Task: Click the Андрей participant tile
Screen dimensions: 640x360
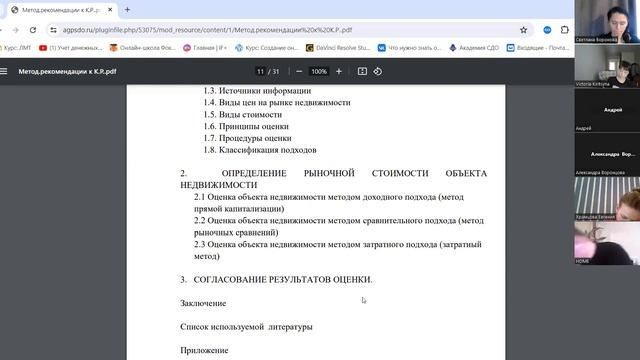Action: pos(607,110)
